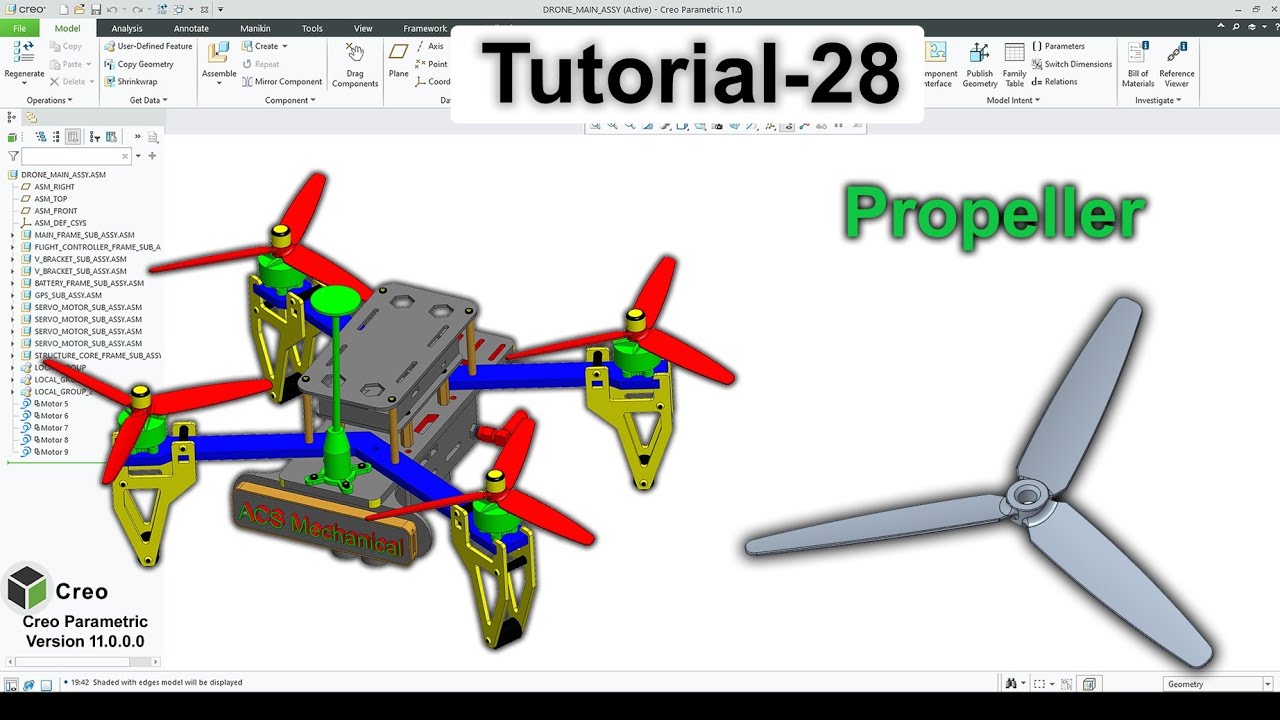Open the File menu
Screen dimensions: 1280x720
pyautogui.click(x=20, y=28)
